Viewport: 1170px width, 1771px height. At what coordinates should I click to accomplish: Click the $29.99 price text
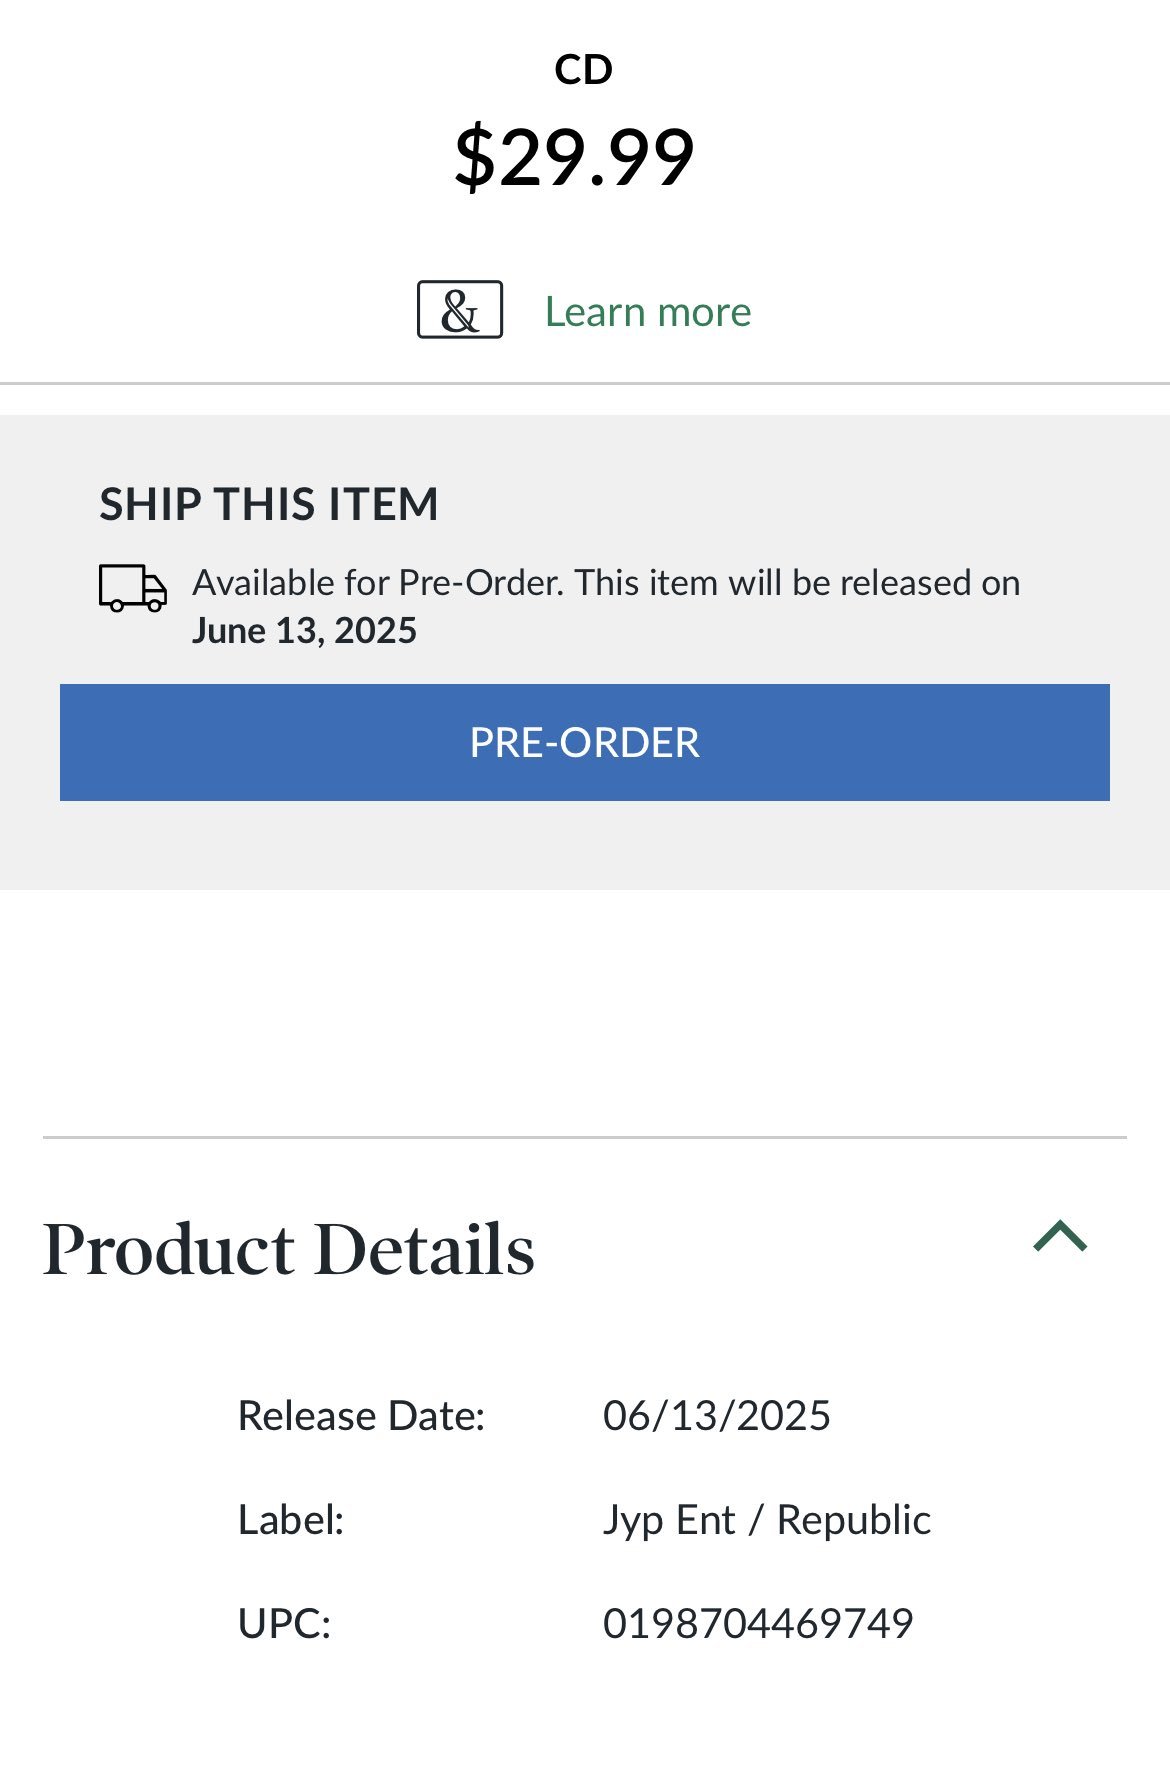click(574, 157)
